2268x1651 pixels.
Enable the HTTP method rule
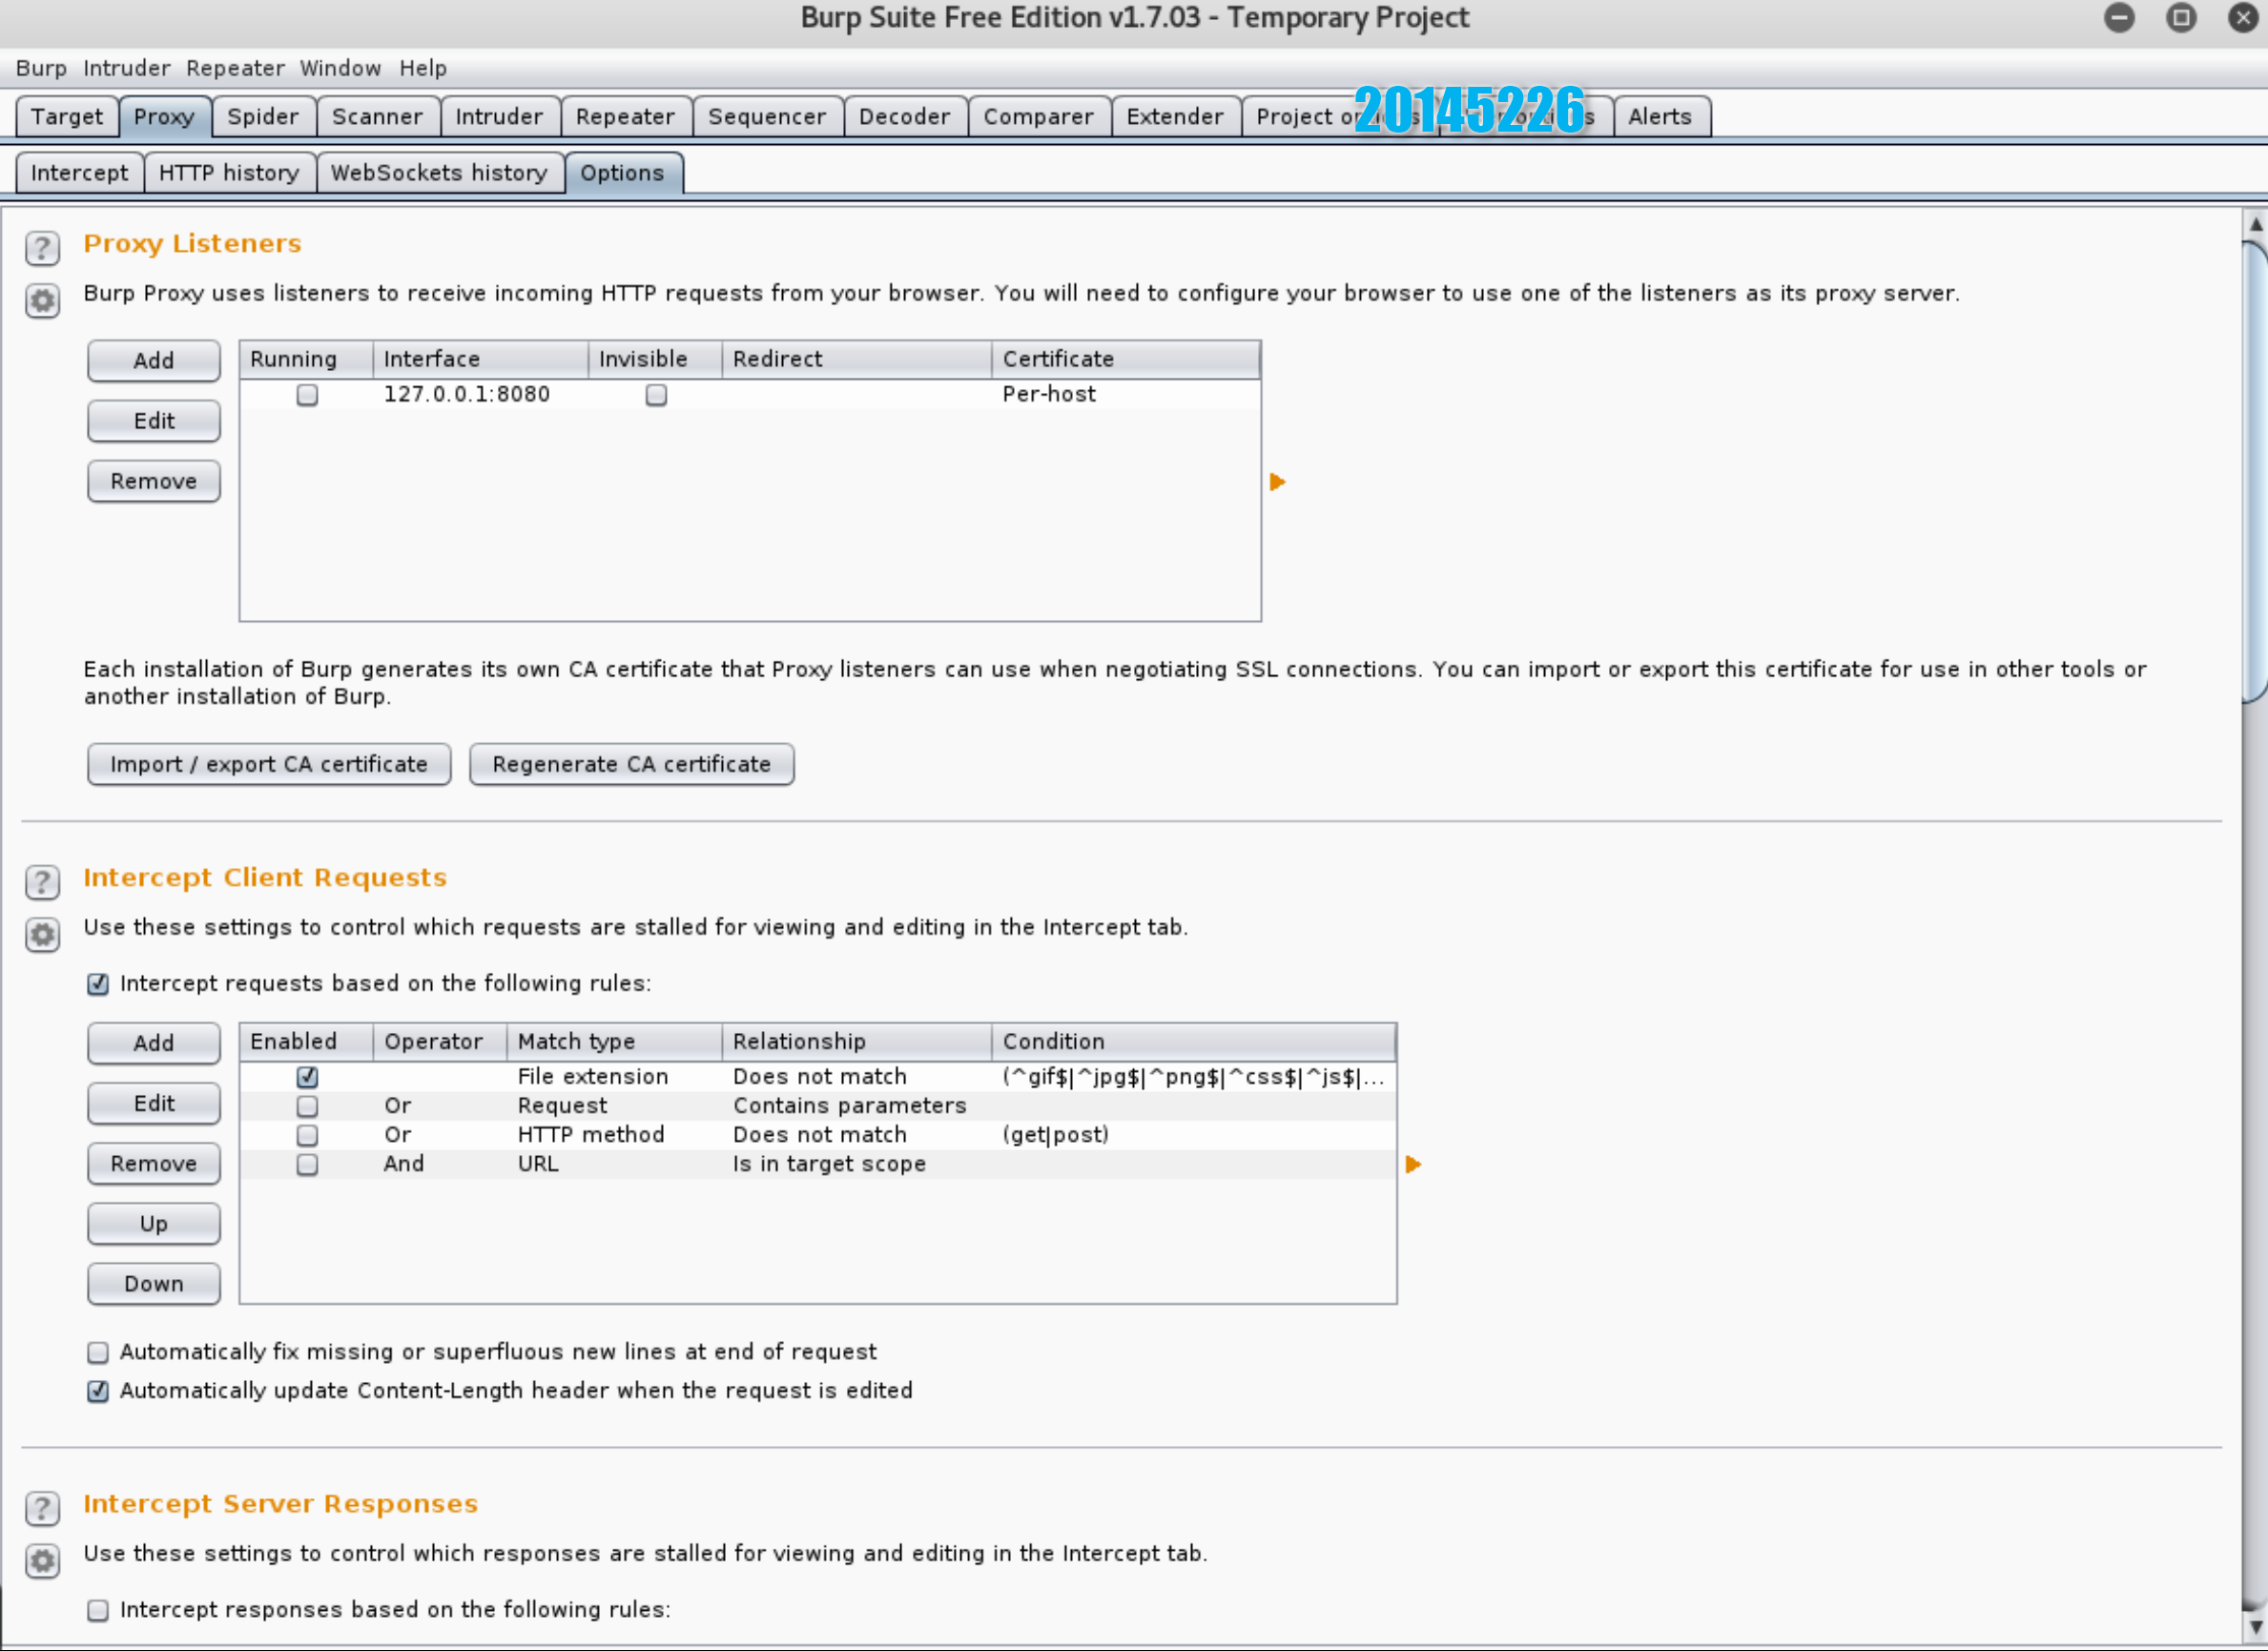point(307,1135)
